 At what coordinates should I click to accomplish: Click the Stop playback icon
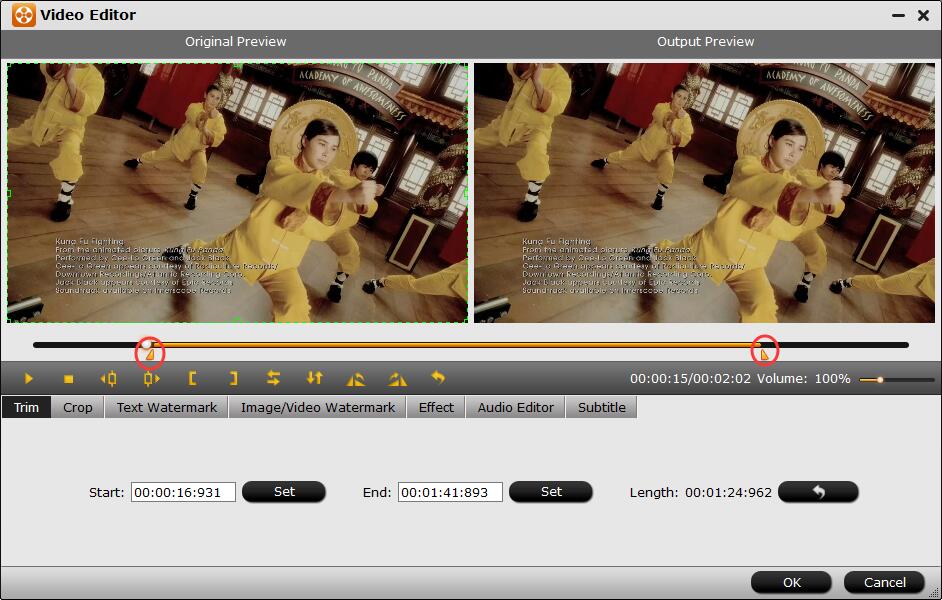pos(68,379)
